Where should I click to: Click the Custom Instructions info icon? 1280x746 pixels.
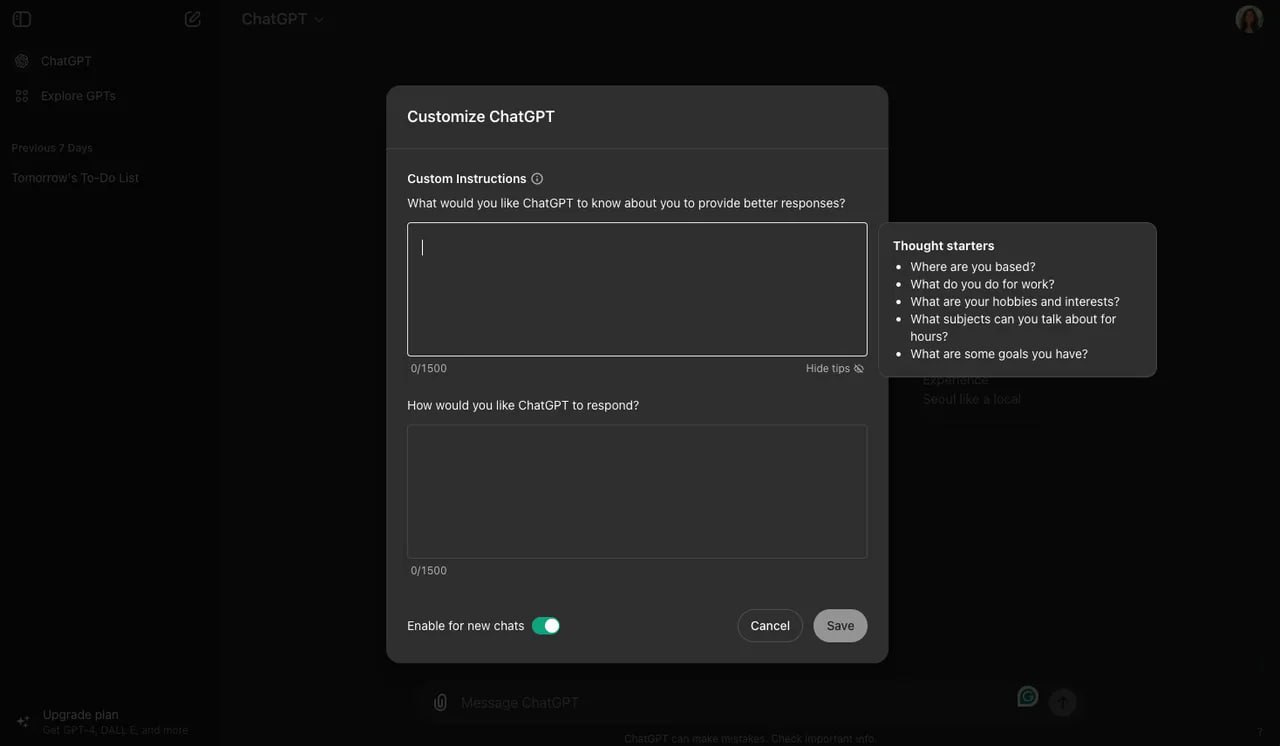pos(537,179)
